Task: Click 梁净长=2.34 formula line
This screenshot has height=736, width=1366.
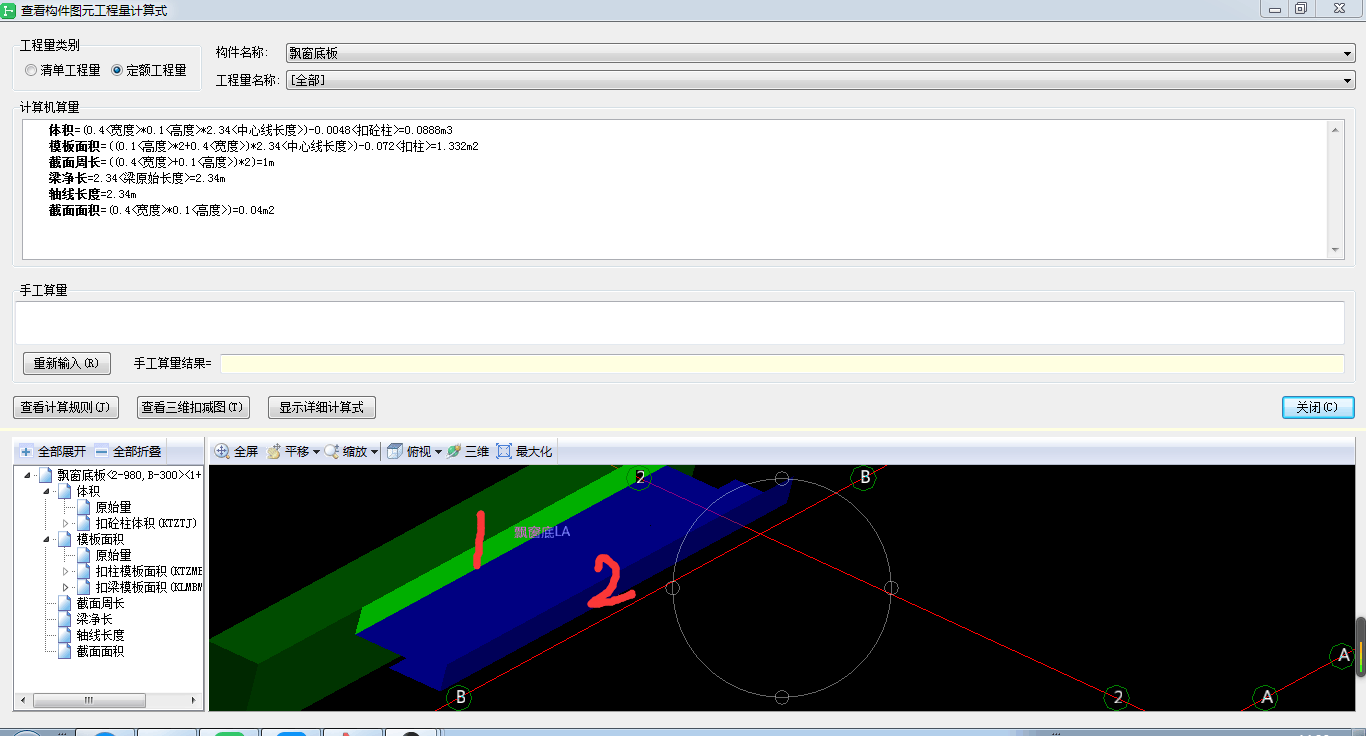Action: pyautogui.click(x=137, y=178)
